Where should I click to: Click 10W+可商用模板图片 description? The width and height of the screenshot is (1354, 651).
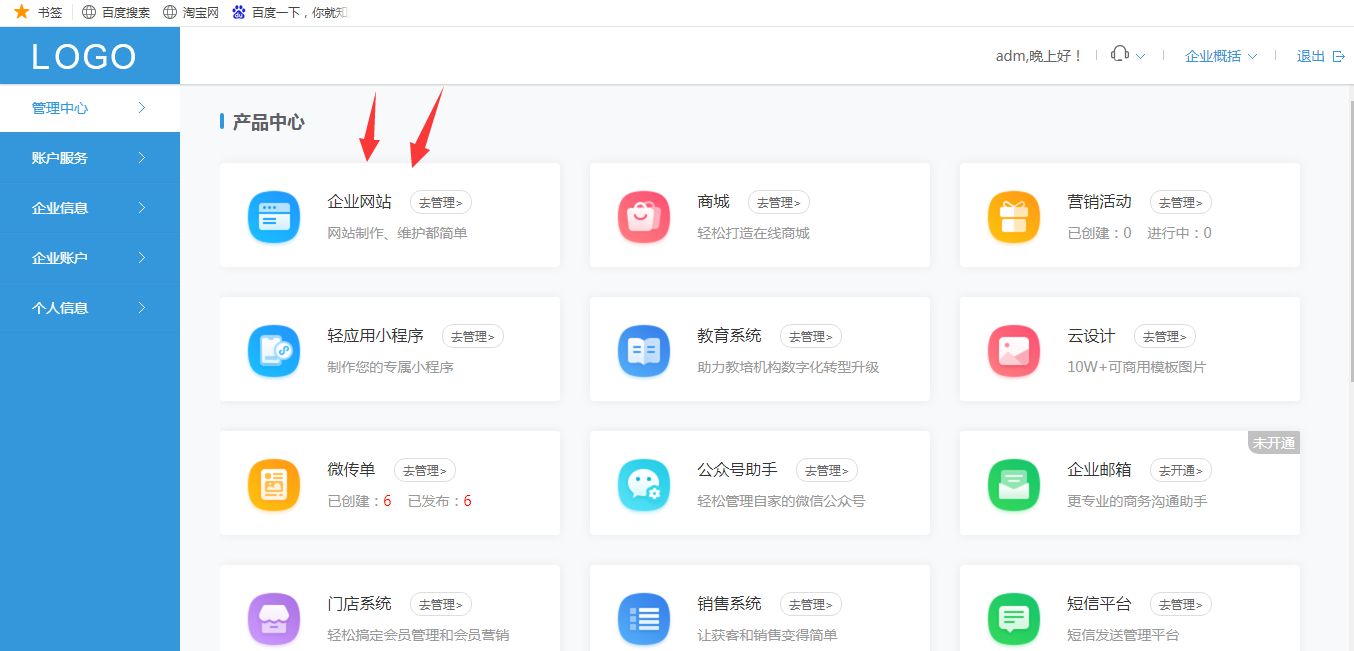coord(1137,367)
